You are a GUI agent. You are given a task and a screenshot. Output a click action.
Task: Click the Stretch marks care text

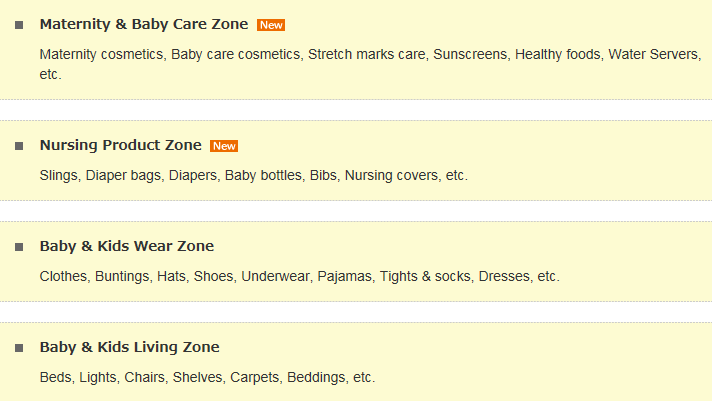tap(366, 54)
